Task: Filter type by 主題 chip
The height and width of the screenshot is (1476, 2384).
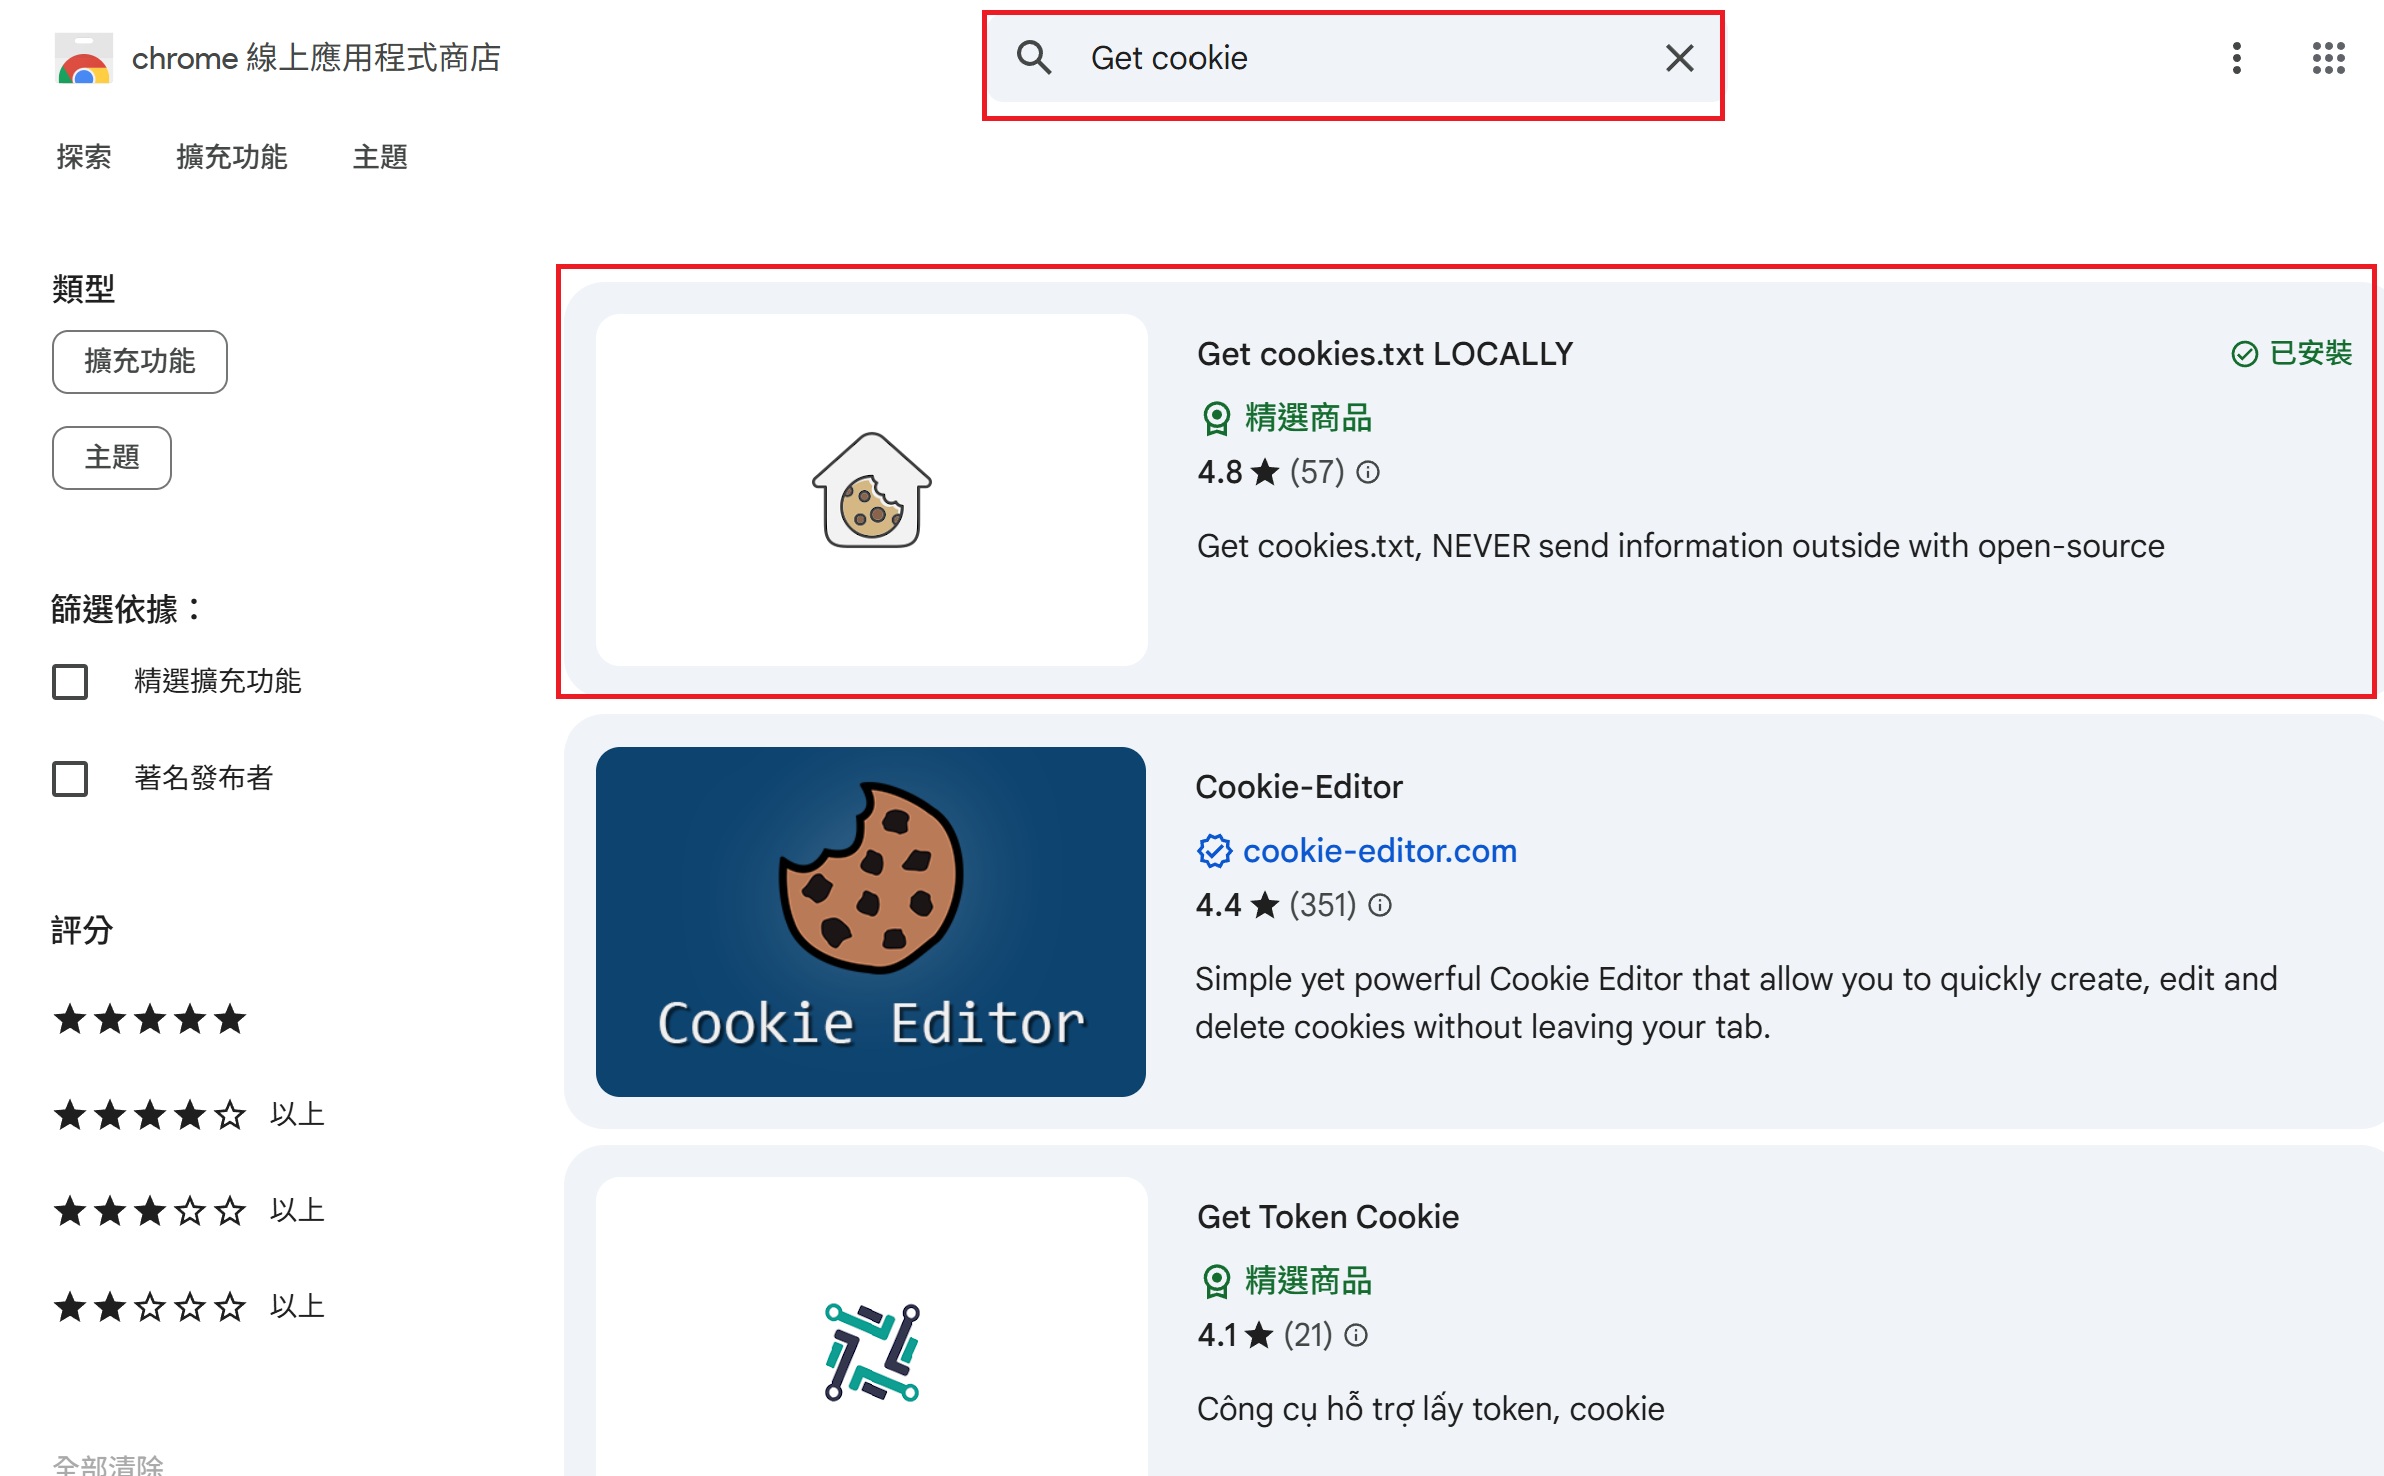Action: coord(112,458)
